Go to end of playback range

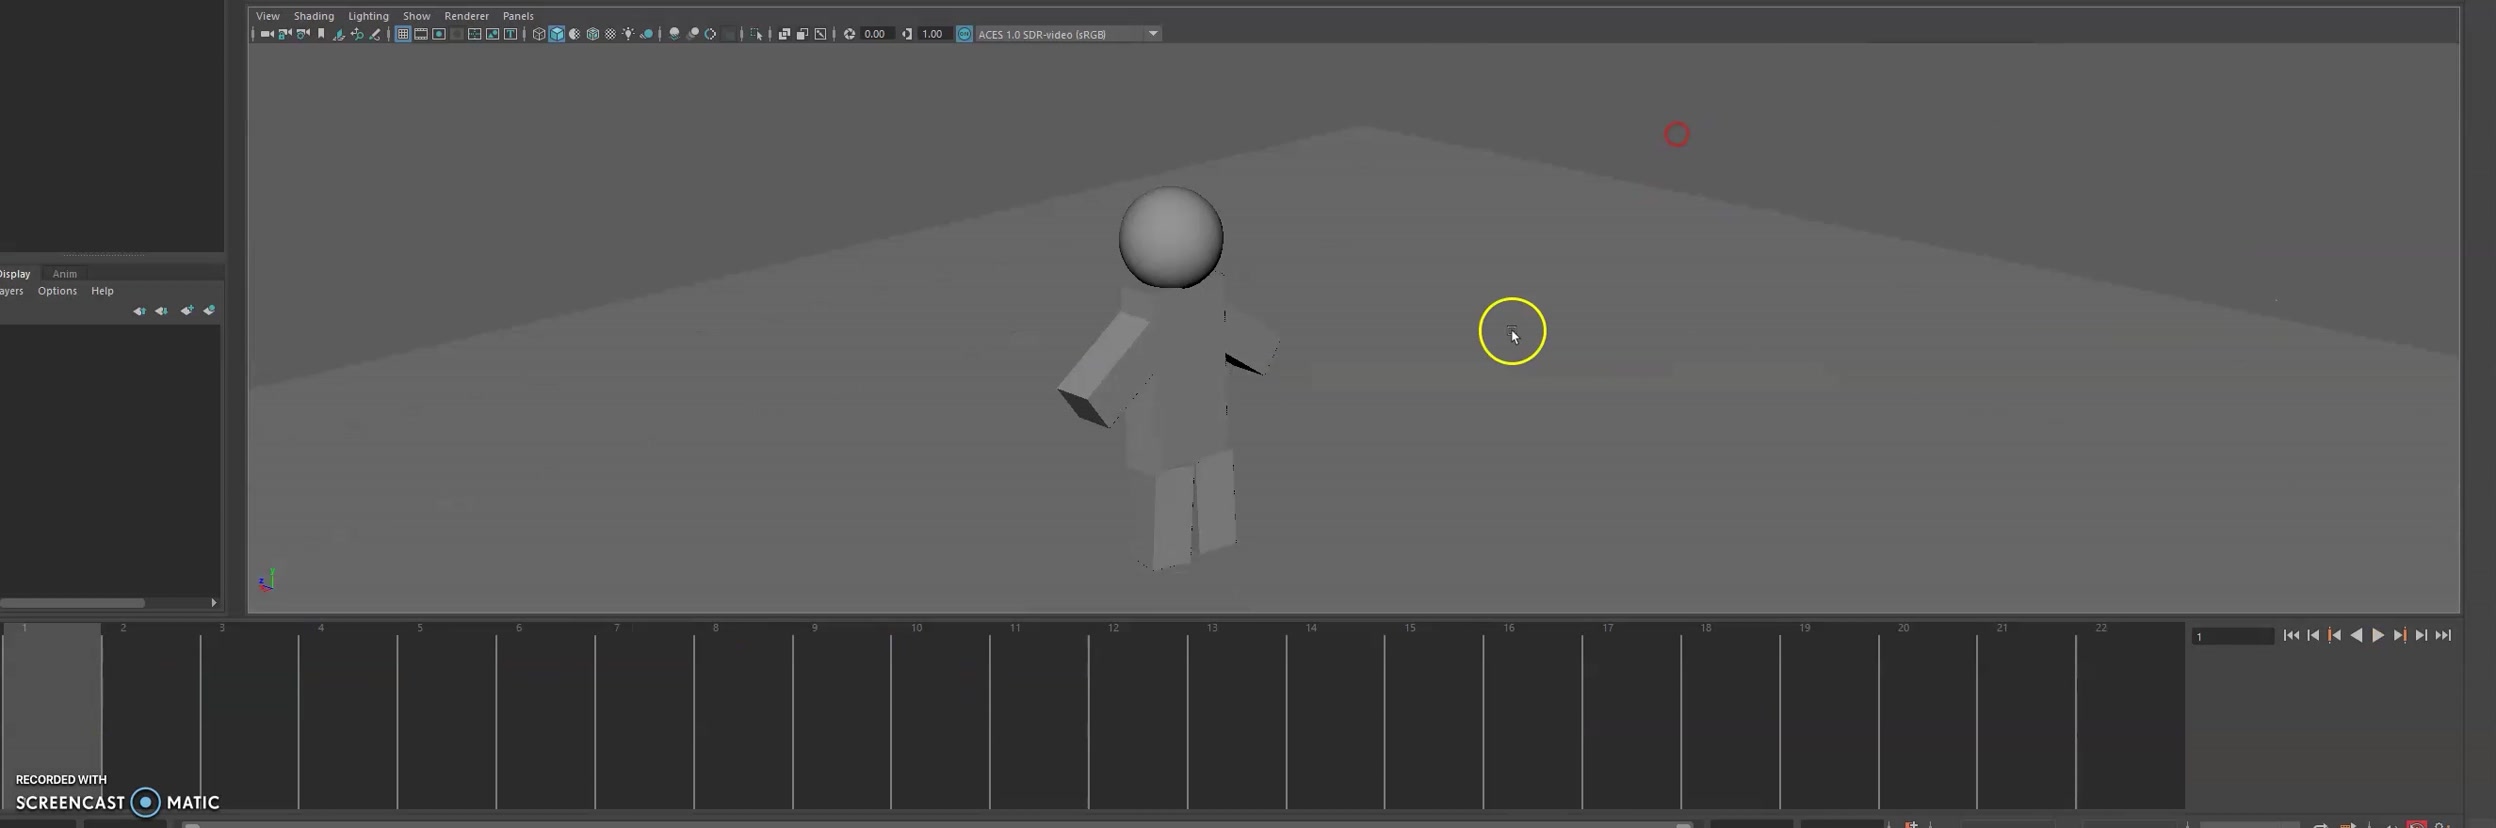tap(2443, 636)
